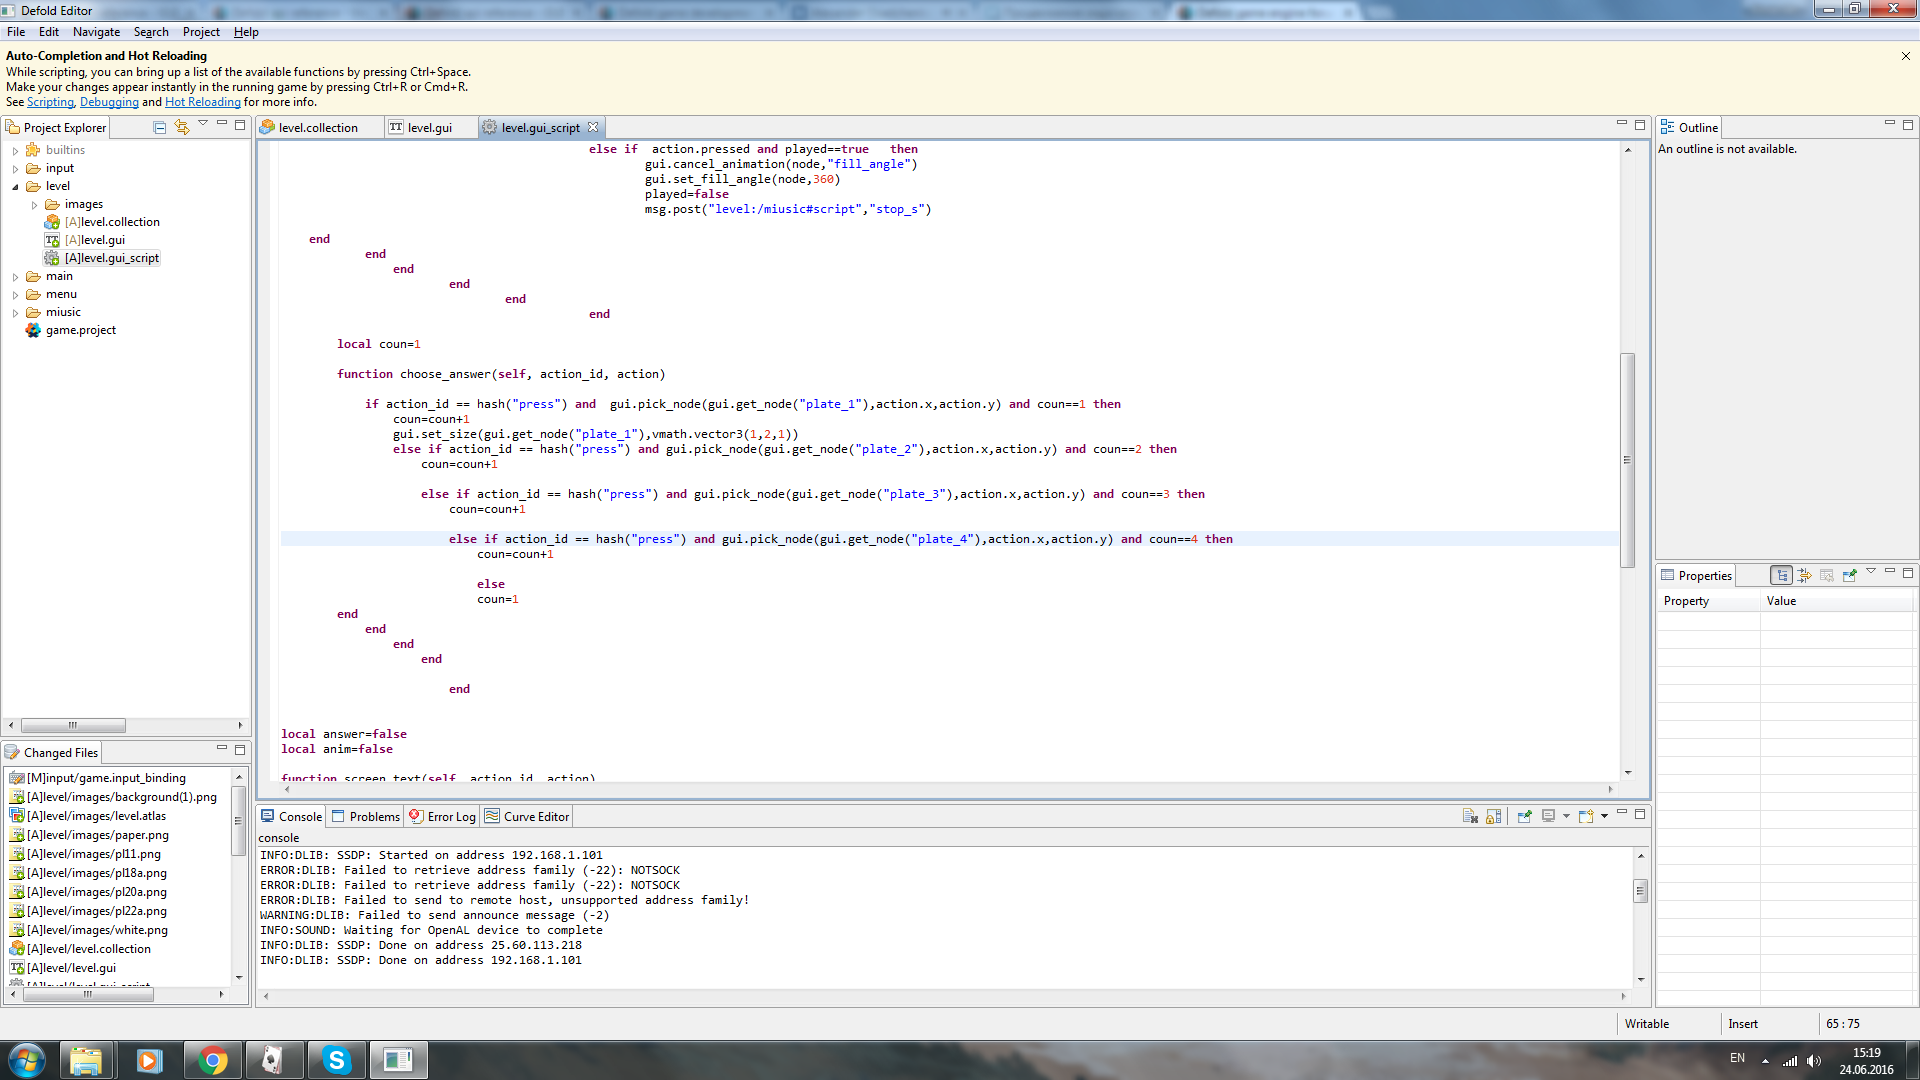This screenshot has height=1080, width=1920.
Task: Toggle Scroll Lock in Console panel
Action: (1493, 816)
